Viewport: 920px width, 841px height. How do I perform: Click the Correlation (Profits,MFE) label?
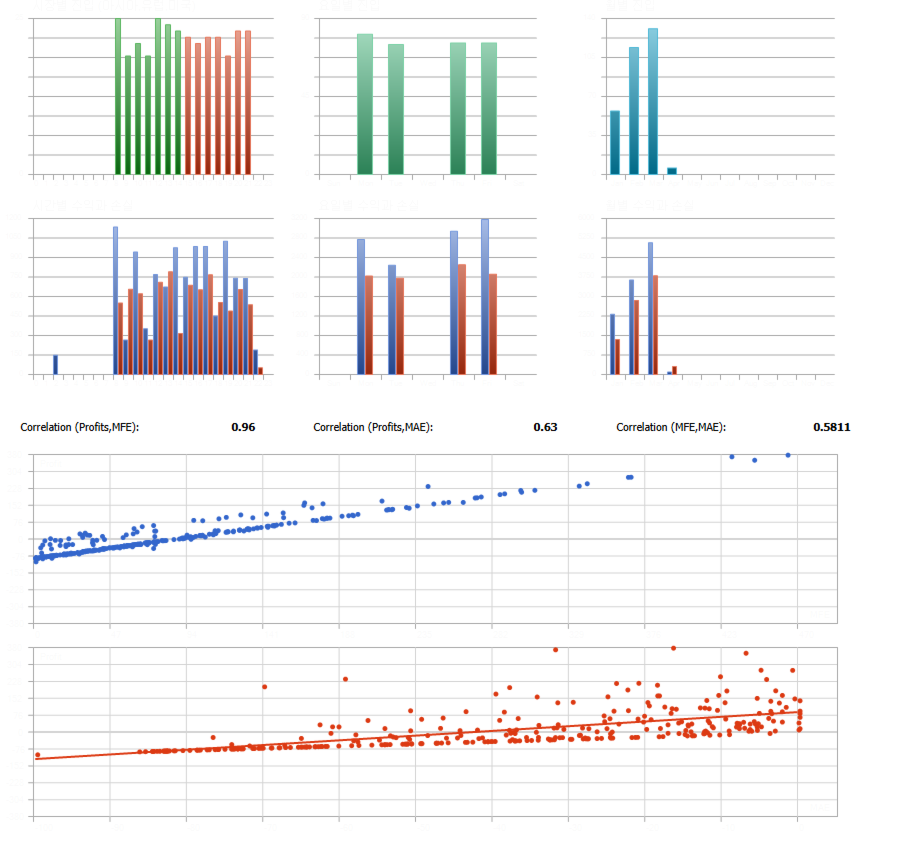[80, 427]
